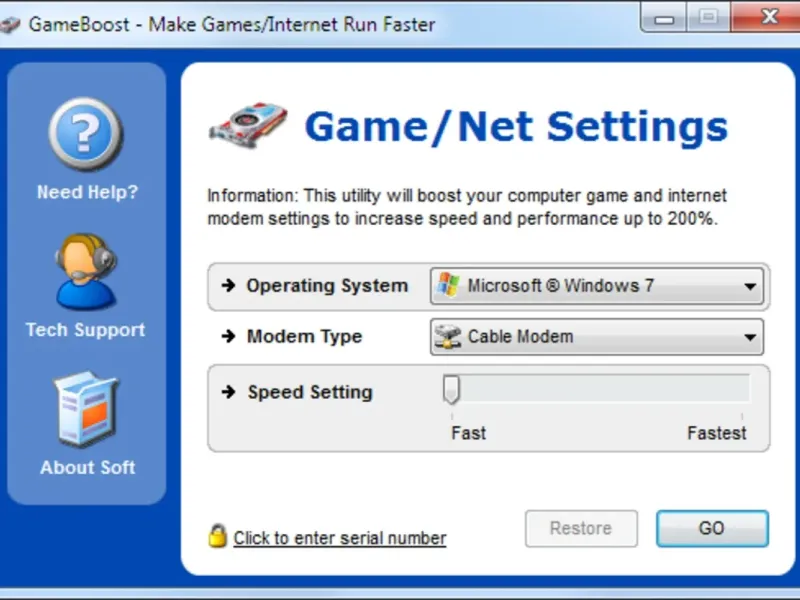Click the Speed Setting slider handle
Screen dimensions: 800x600
coord(452,390)
